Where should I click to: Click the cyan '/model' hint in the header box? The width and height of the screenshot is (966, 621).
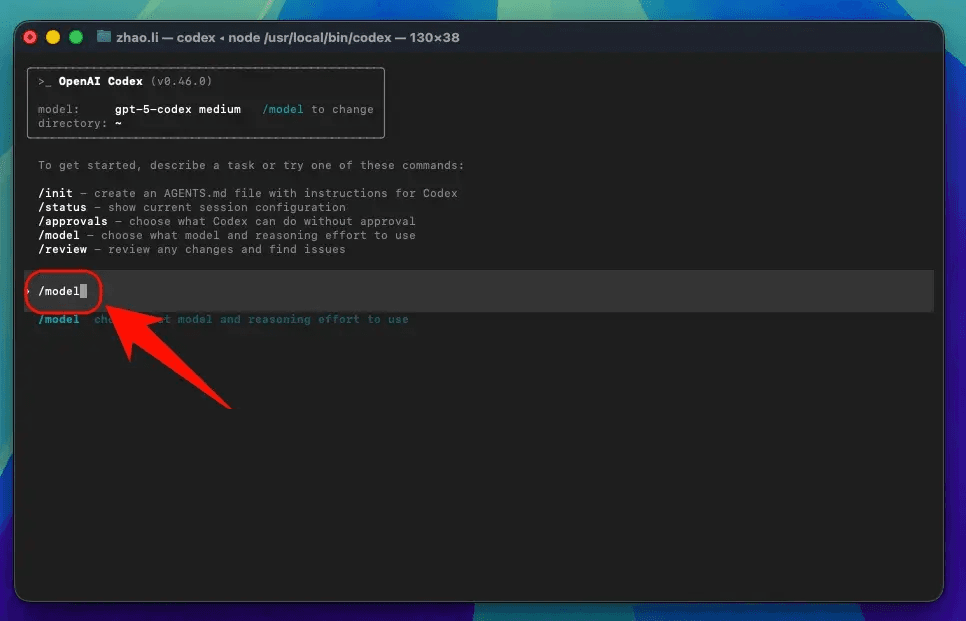click(283, 109)
